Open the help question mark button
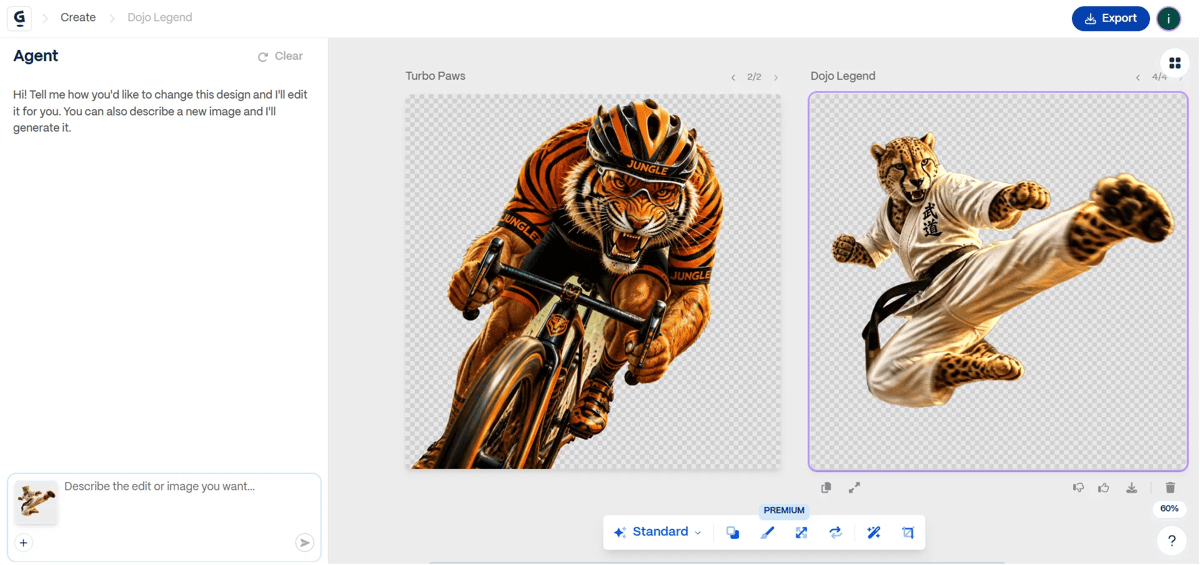1200x565 pixels. tap(1171, 541)
